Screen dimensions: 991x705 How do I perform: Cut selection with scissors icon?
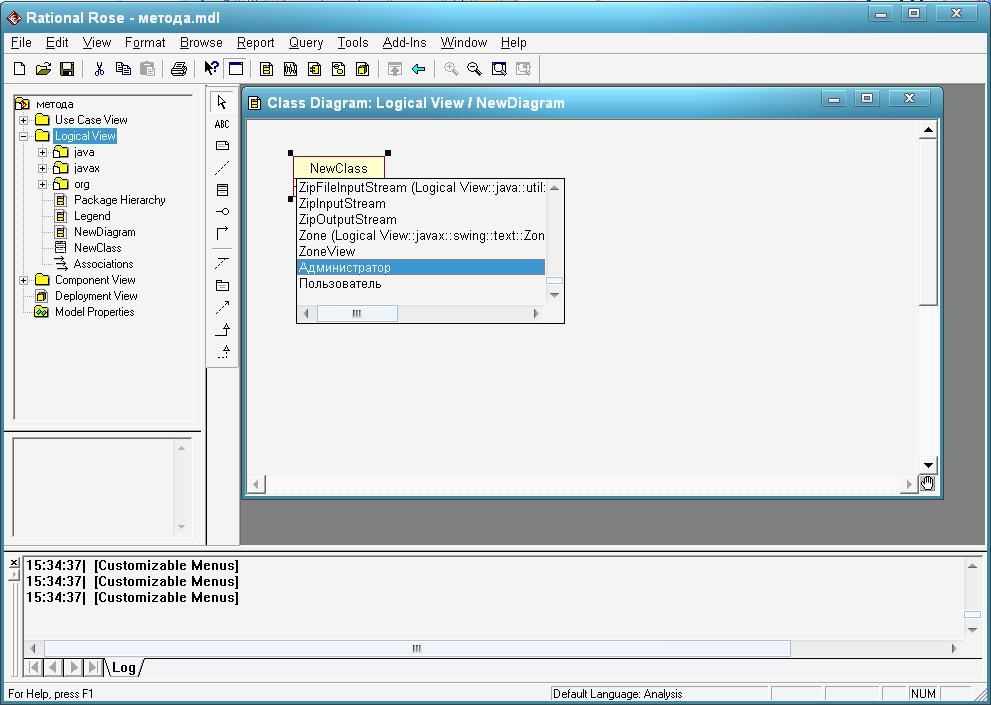[99, 69]
